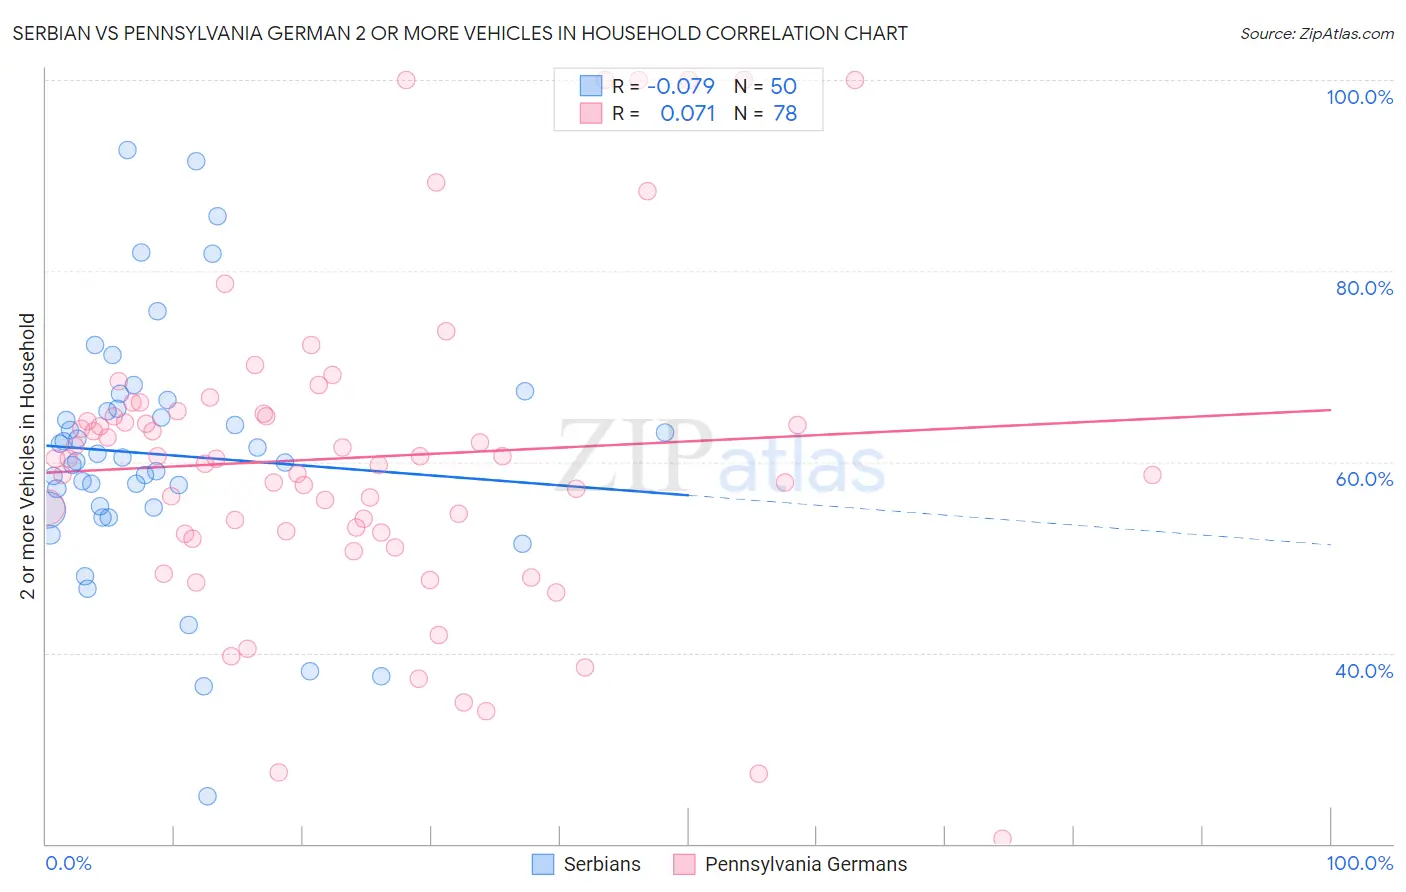The image size is (1406, 892).
Task: Click the N = 50 statistic text
Action: coord(765,86)
